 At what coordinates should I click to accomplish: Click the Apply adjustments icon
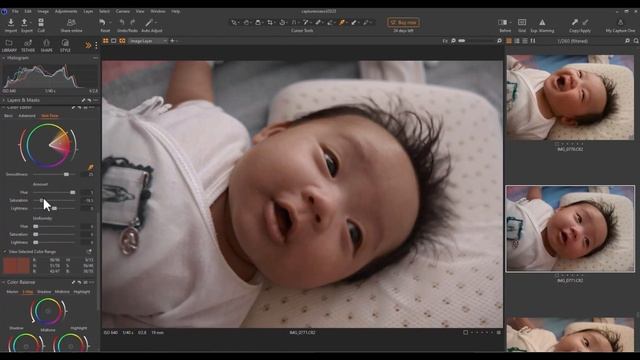click(585, 22)
